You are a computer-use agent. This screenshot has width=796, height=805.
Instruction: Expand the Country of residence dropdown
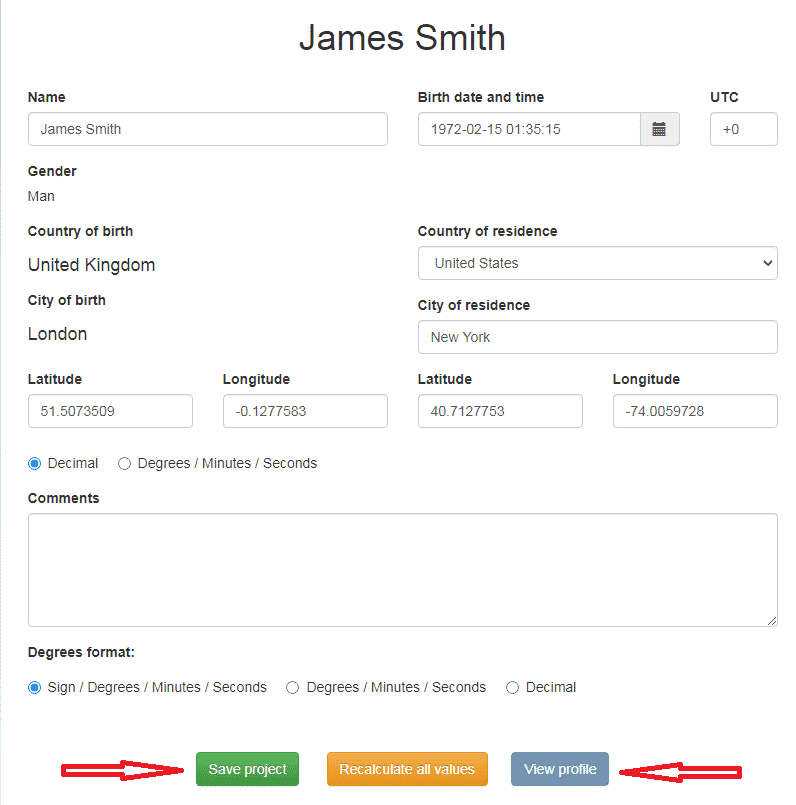click(597, 263)
